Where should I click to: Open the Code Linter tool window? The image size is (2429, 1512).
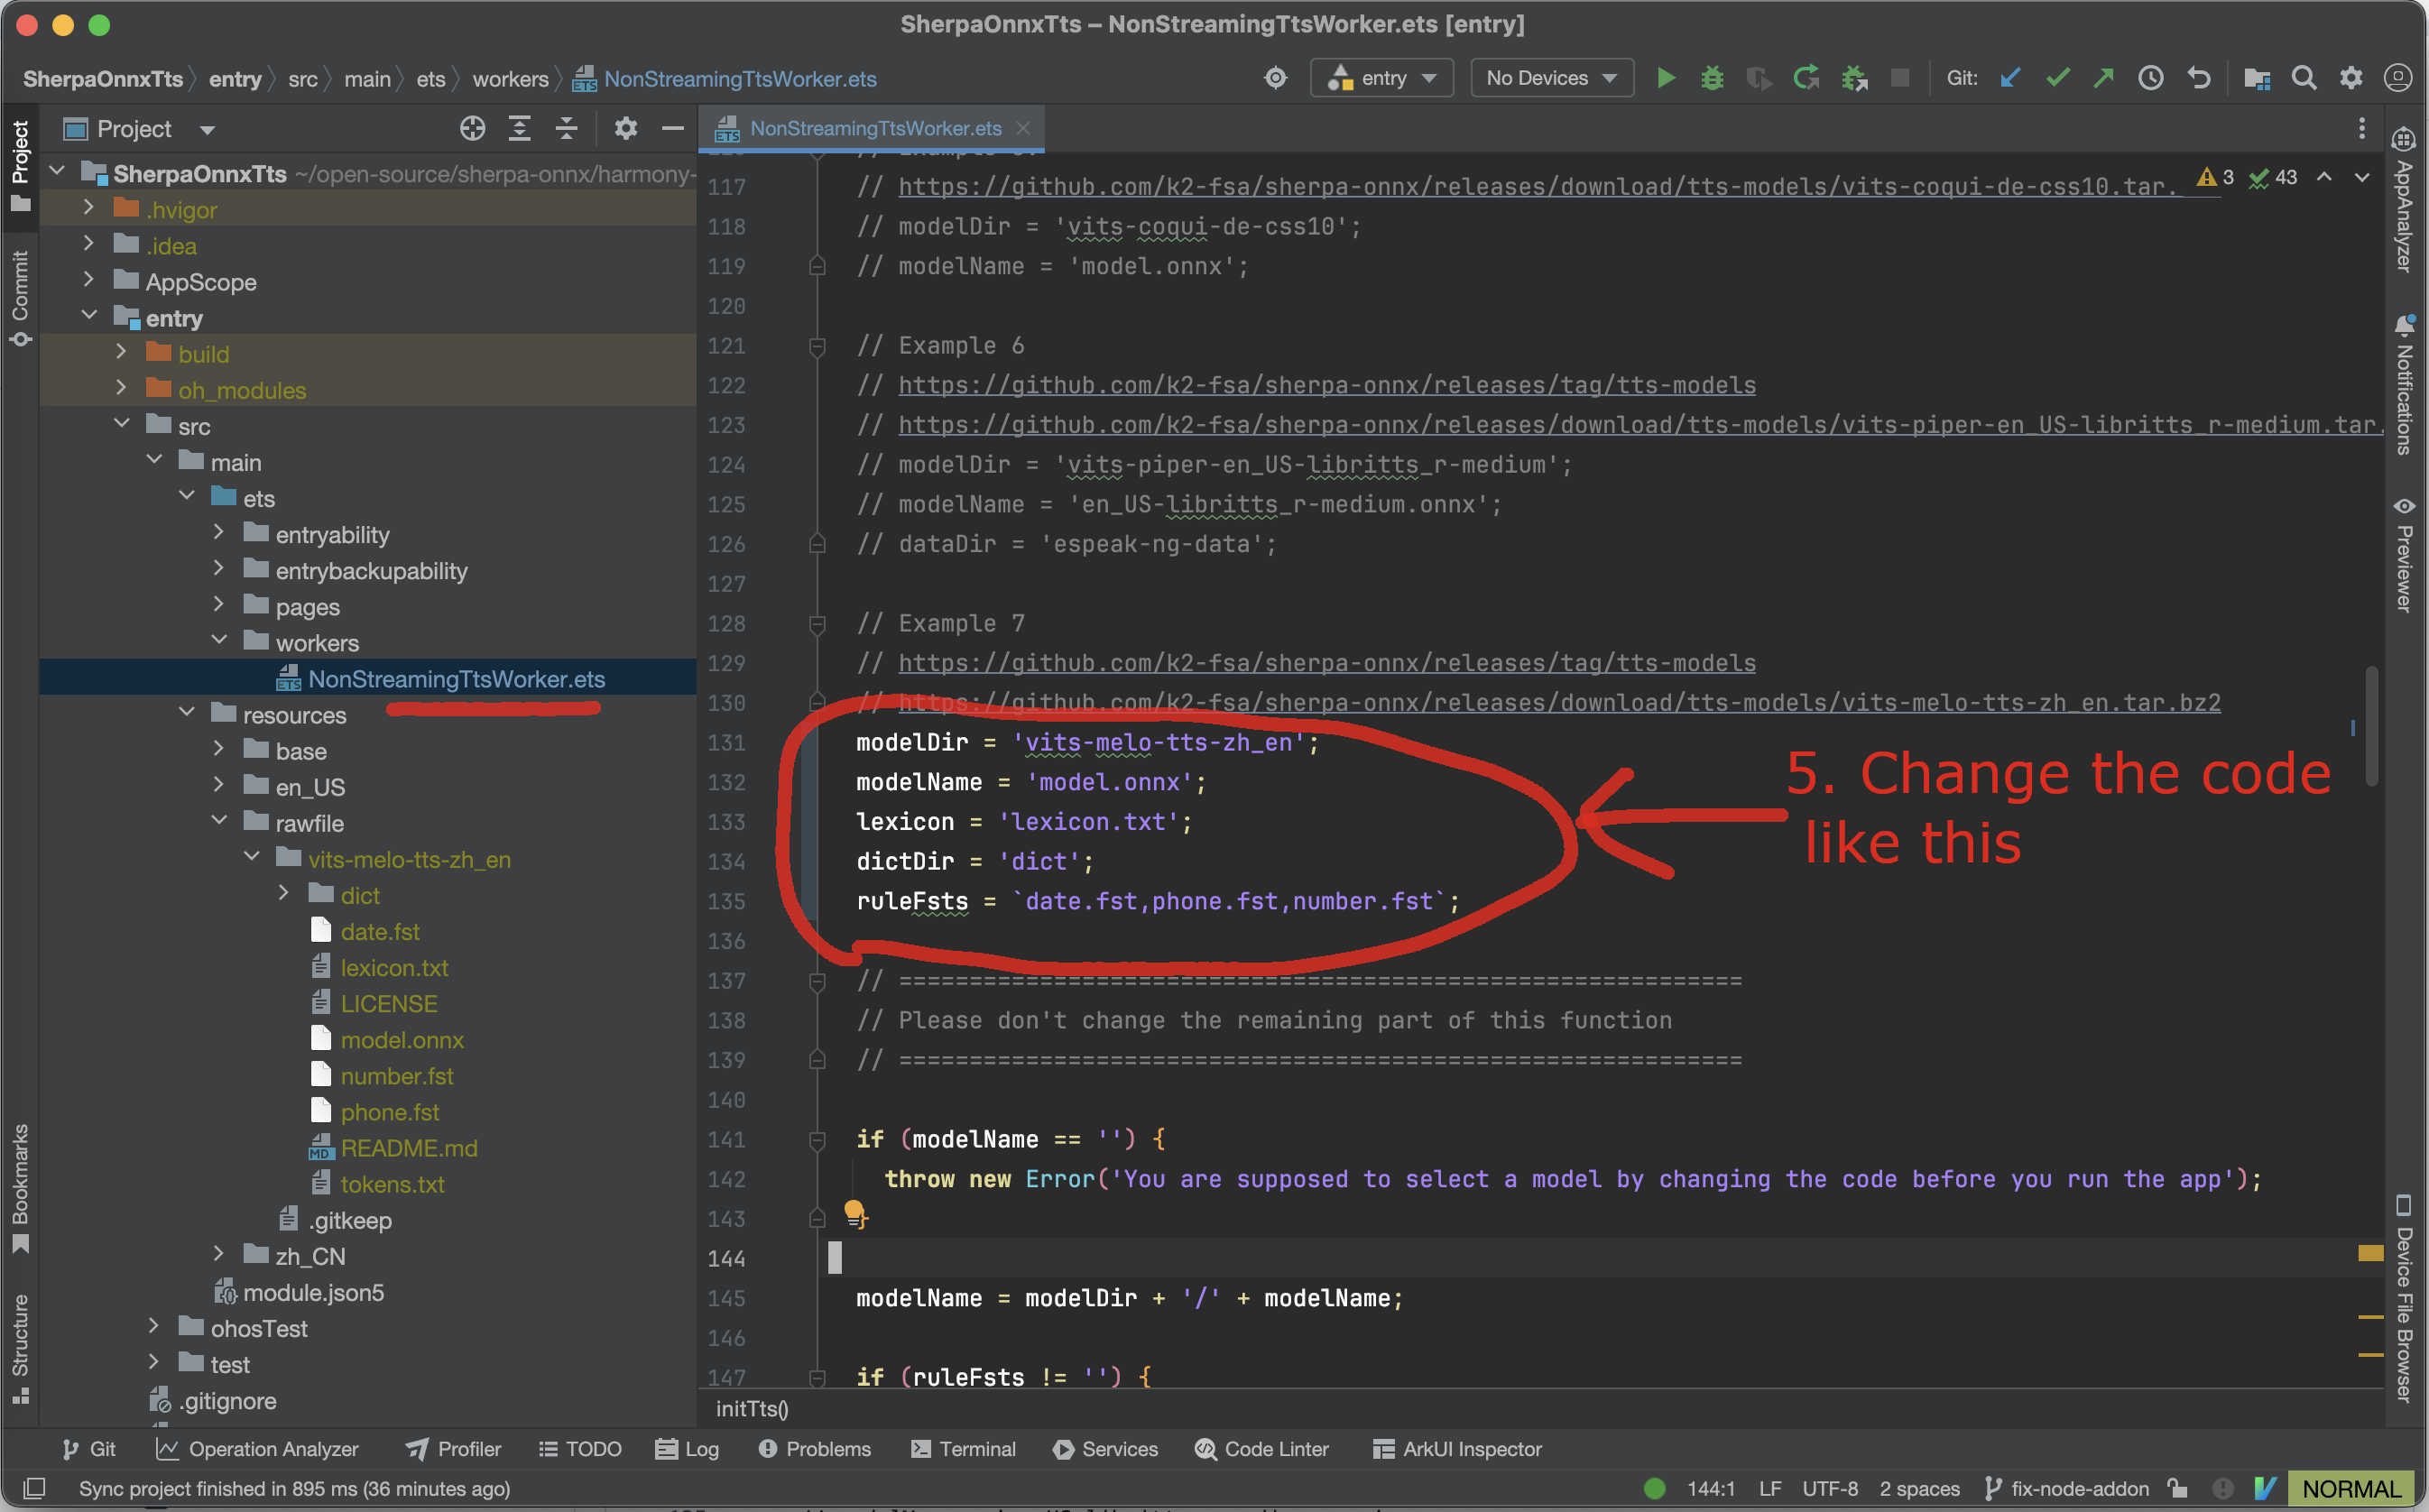pos(1262,1449)
